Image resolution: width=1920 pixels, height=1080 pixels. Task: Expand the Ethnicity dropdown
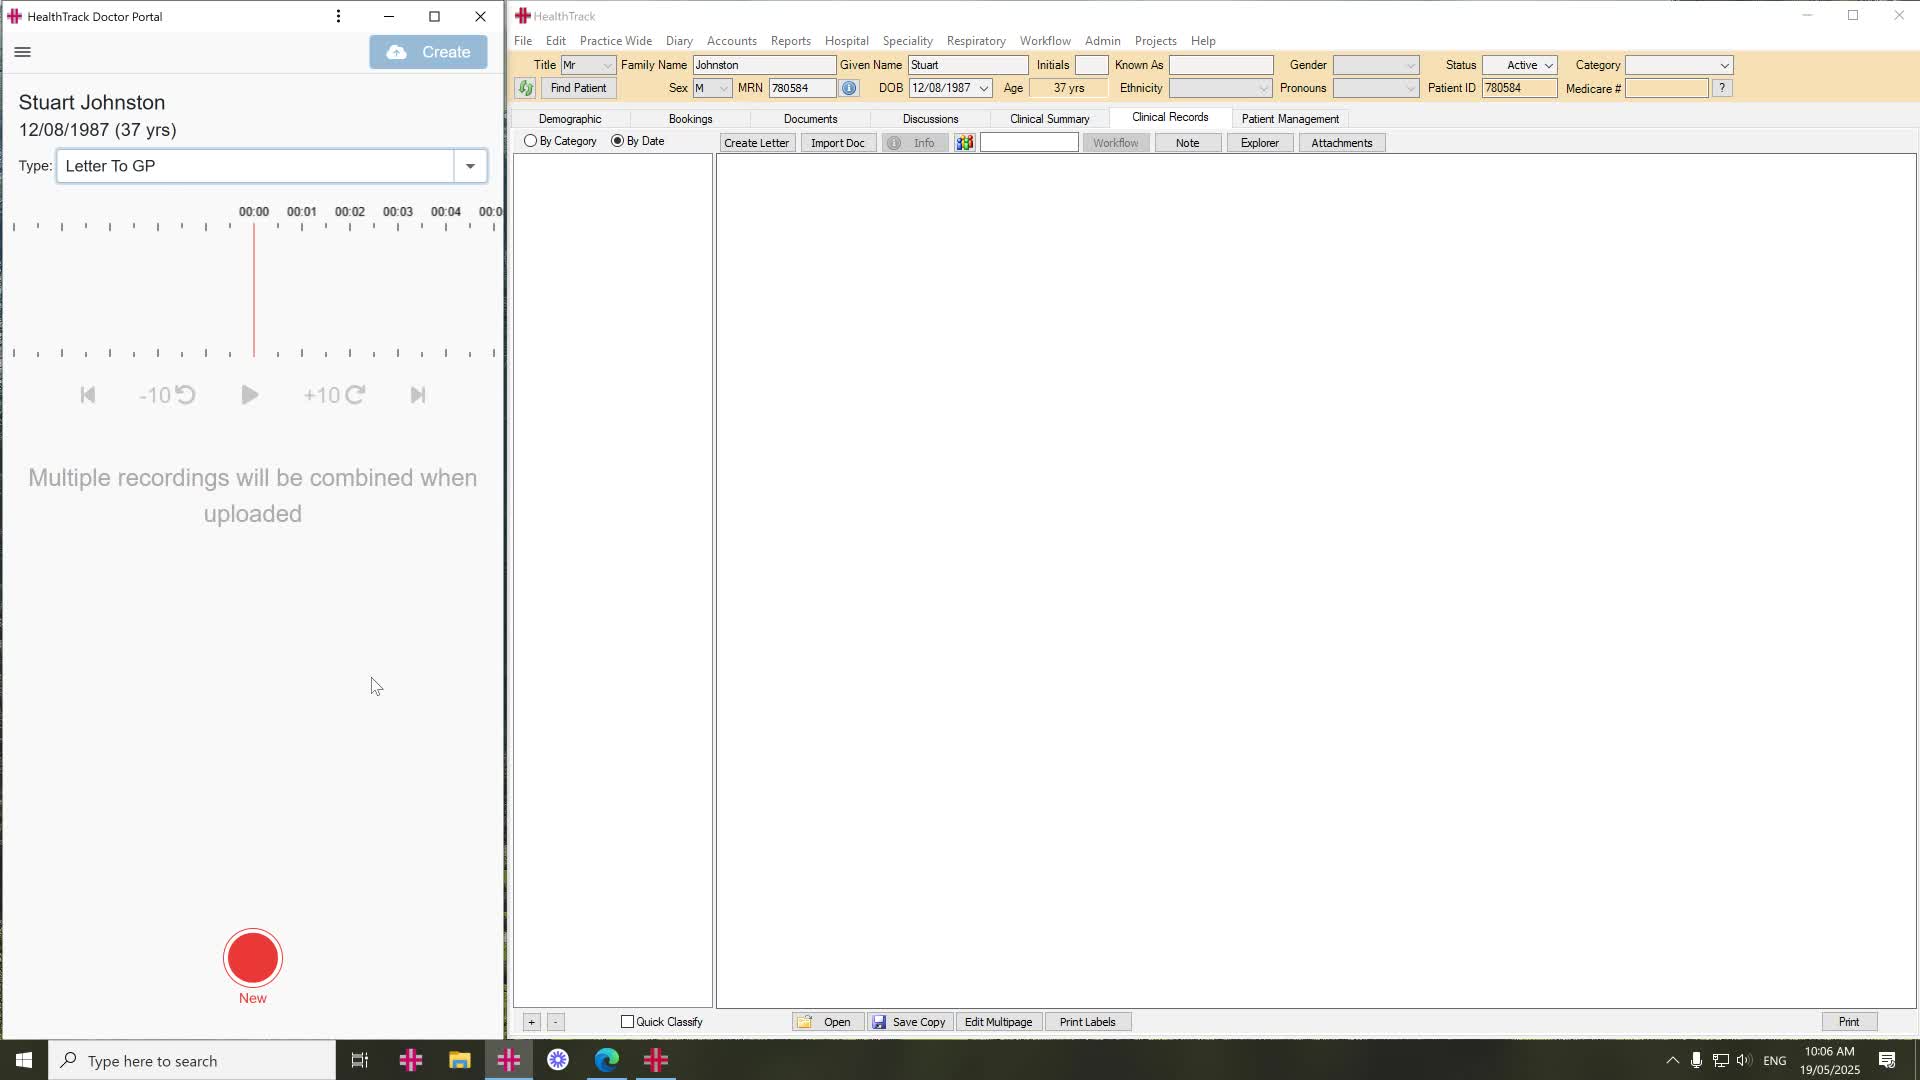1263,88
